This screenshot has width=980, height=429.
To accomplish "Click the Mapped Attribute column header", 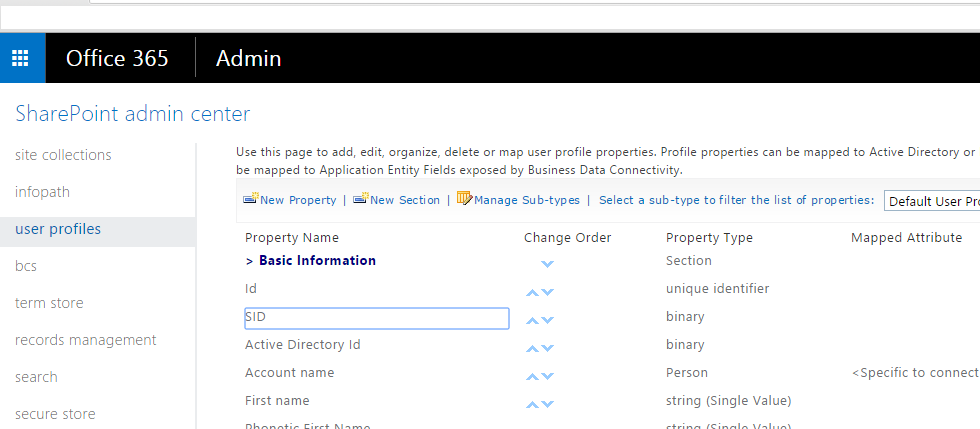I will point(906,238).
